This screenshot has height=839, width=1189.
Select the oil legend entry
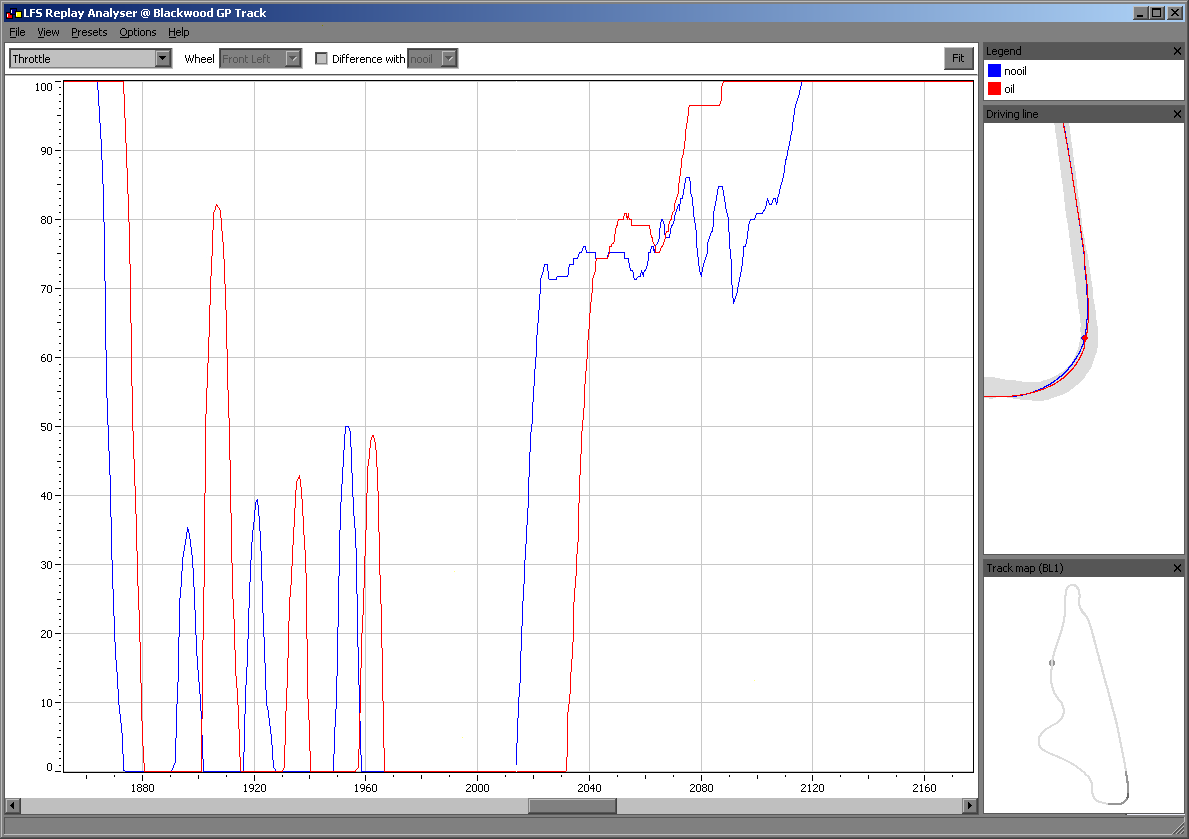click(1009, 89)
